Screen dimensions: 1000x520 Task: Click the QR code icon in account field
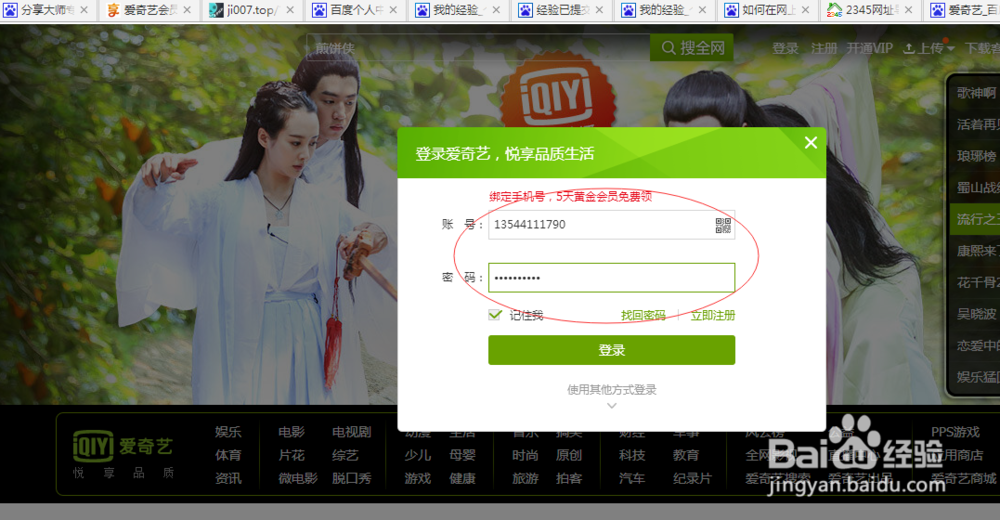[x=723, y=225]
